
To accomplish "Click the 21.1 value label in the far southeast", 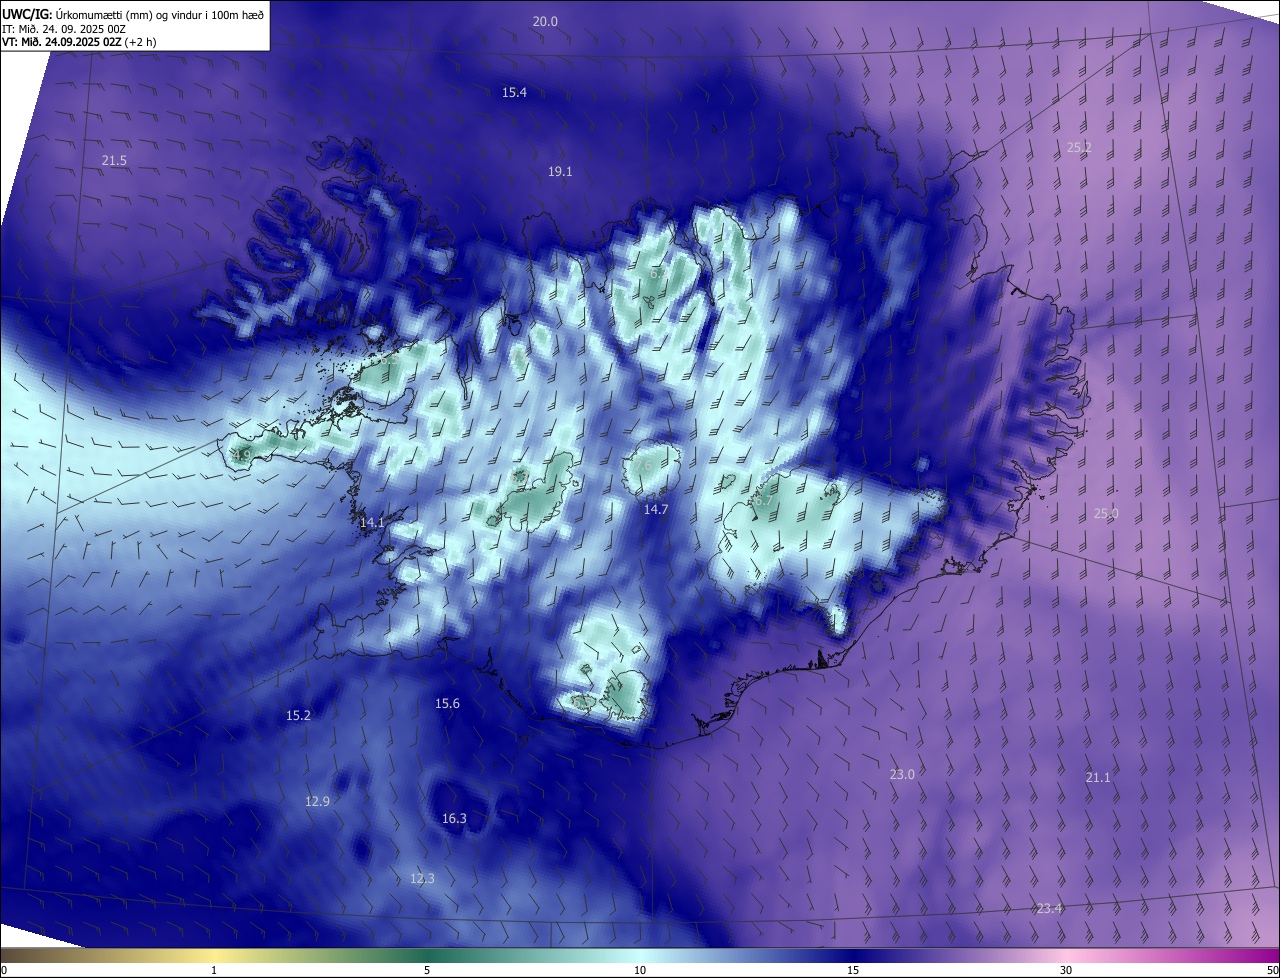I will (x=1098, y=777).
